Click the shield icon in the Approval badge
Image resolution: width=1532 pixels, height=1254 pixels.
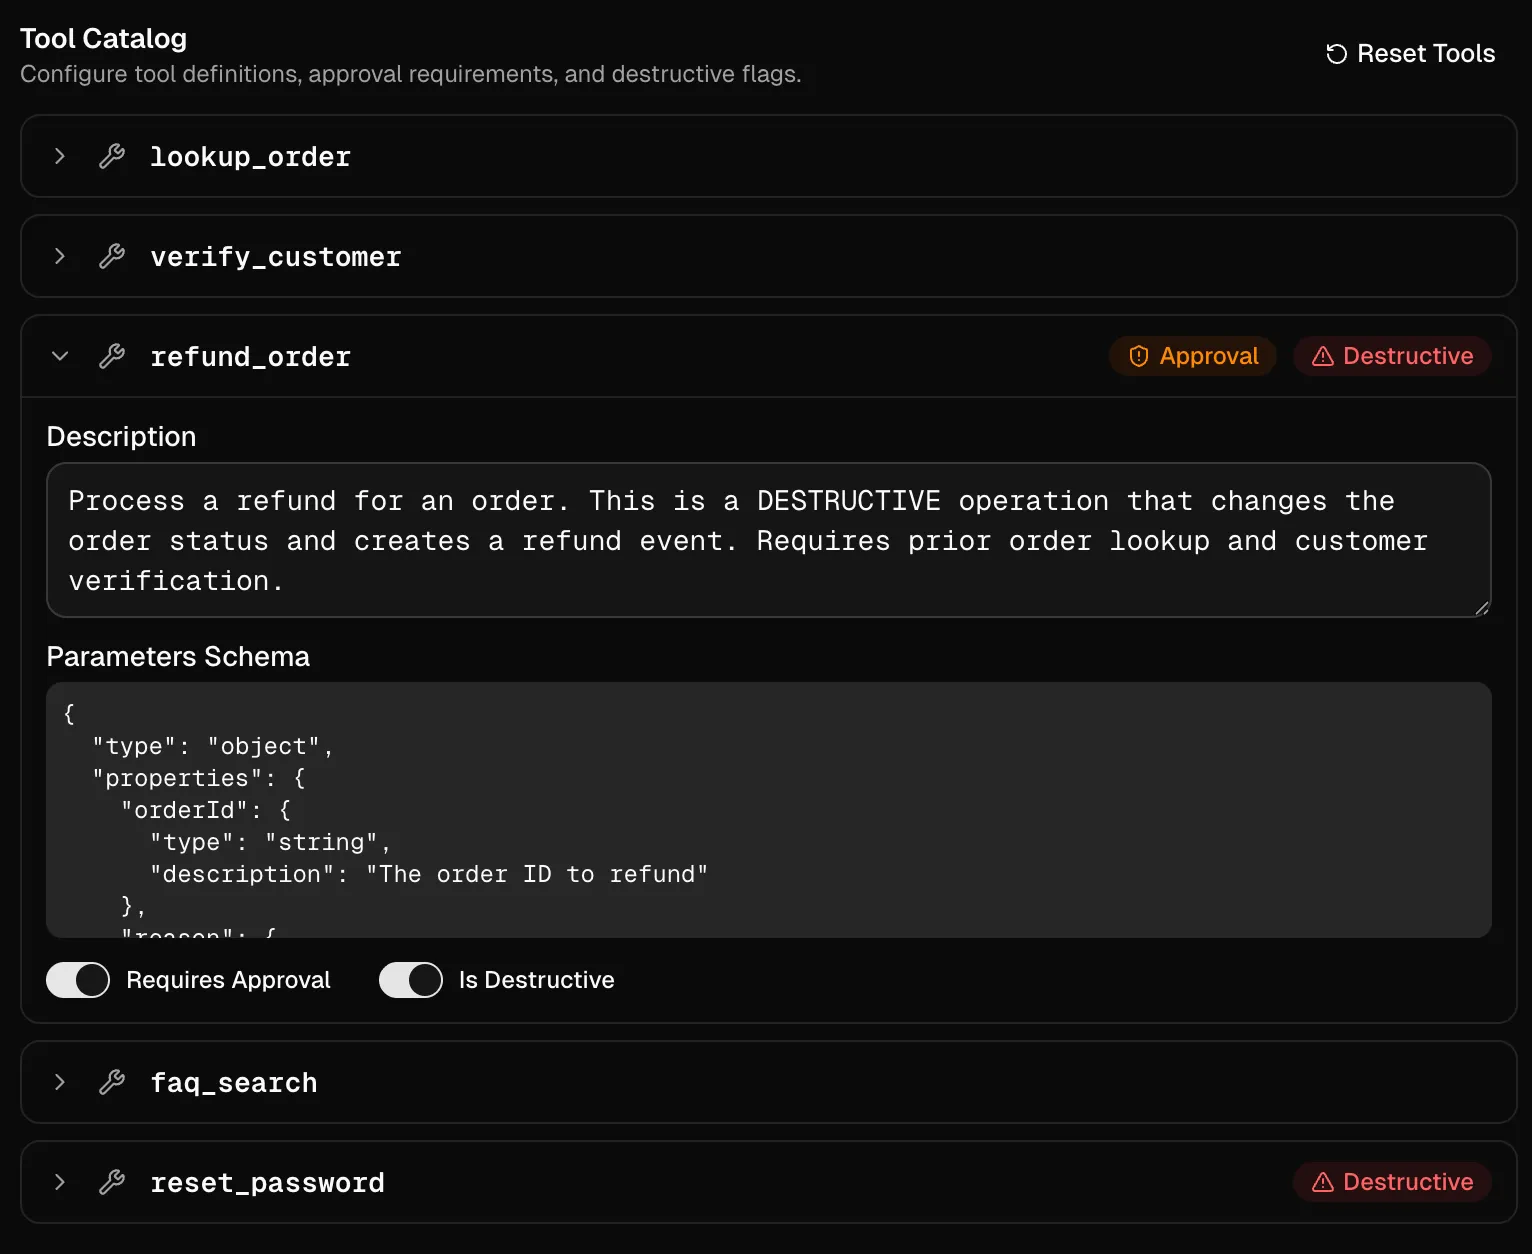coord(1139,356)
